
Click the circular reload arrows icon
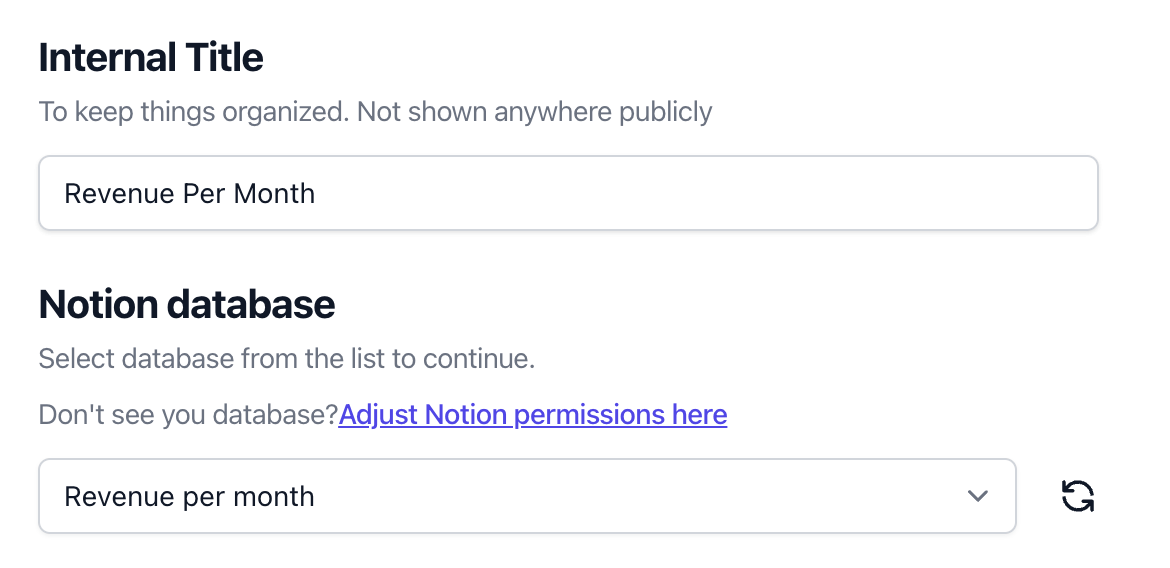1077,496
